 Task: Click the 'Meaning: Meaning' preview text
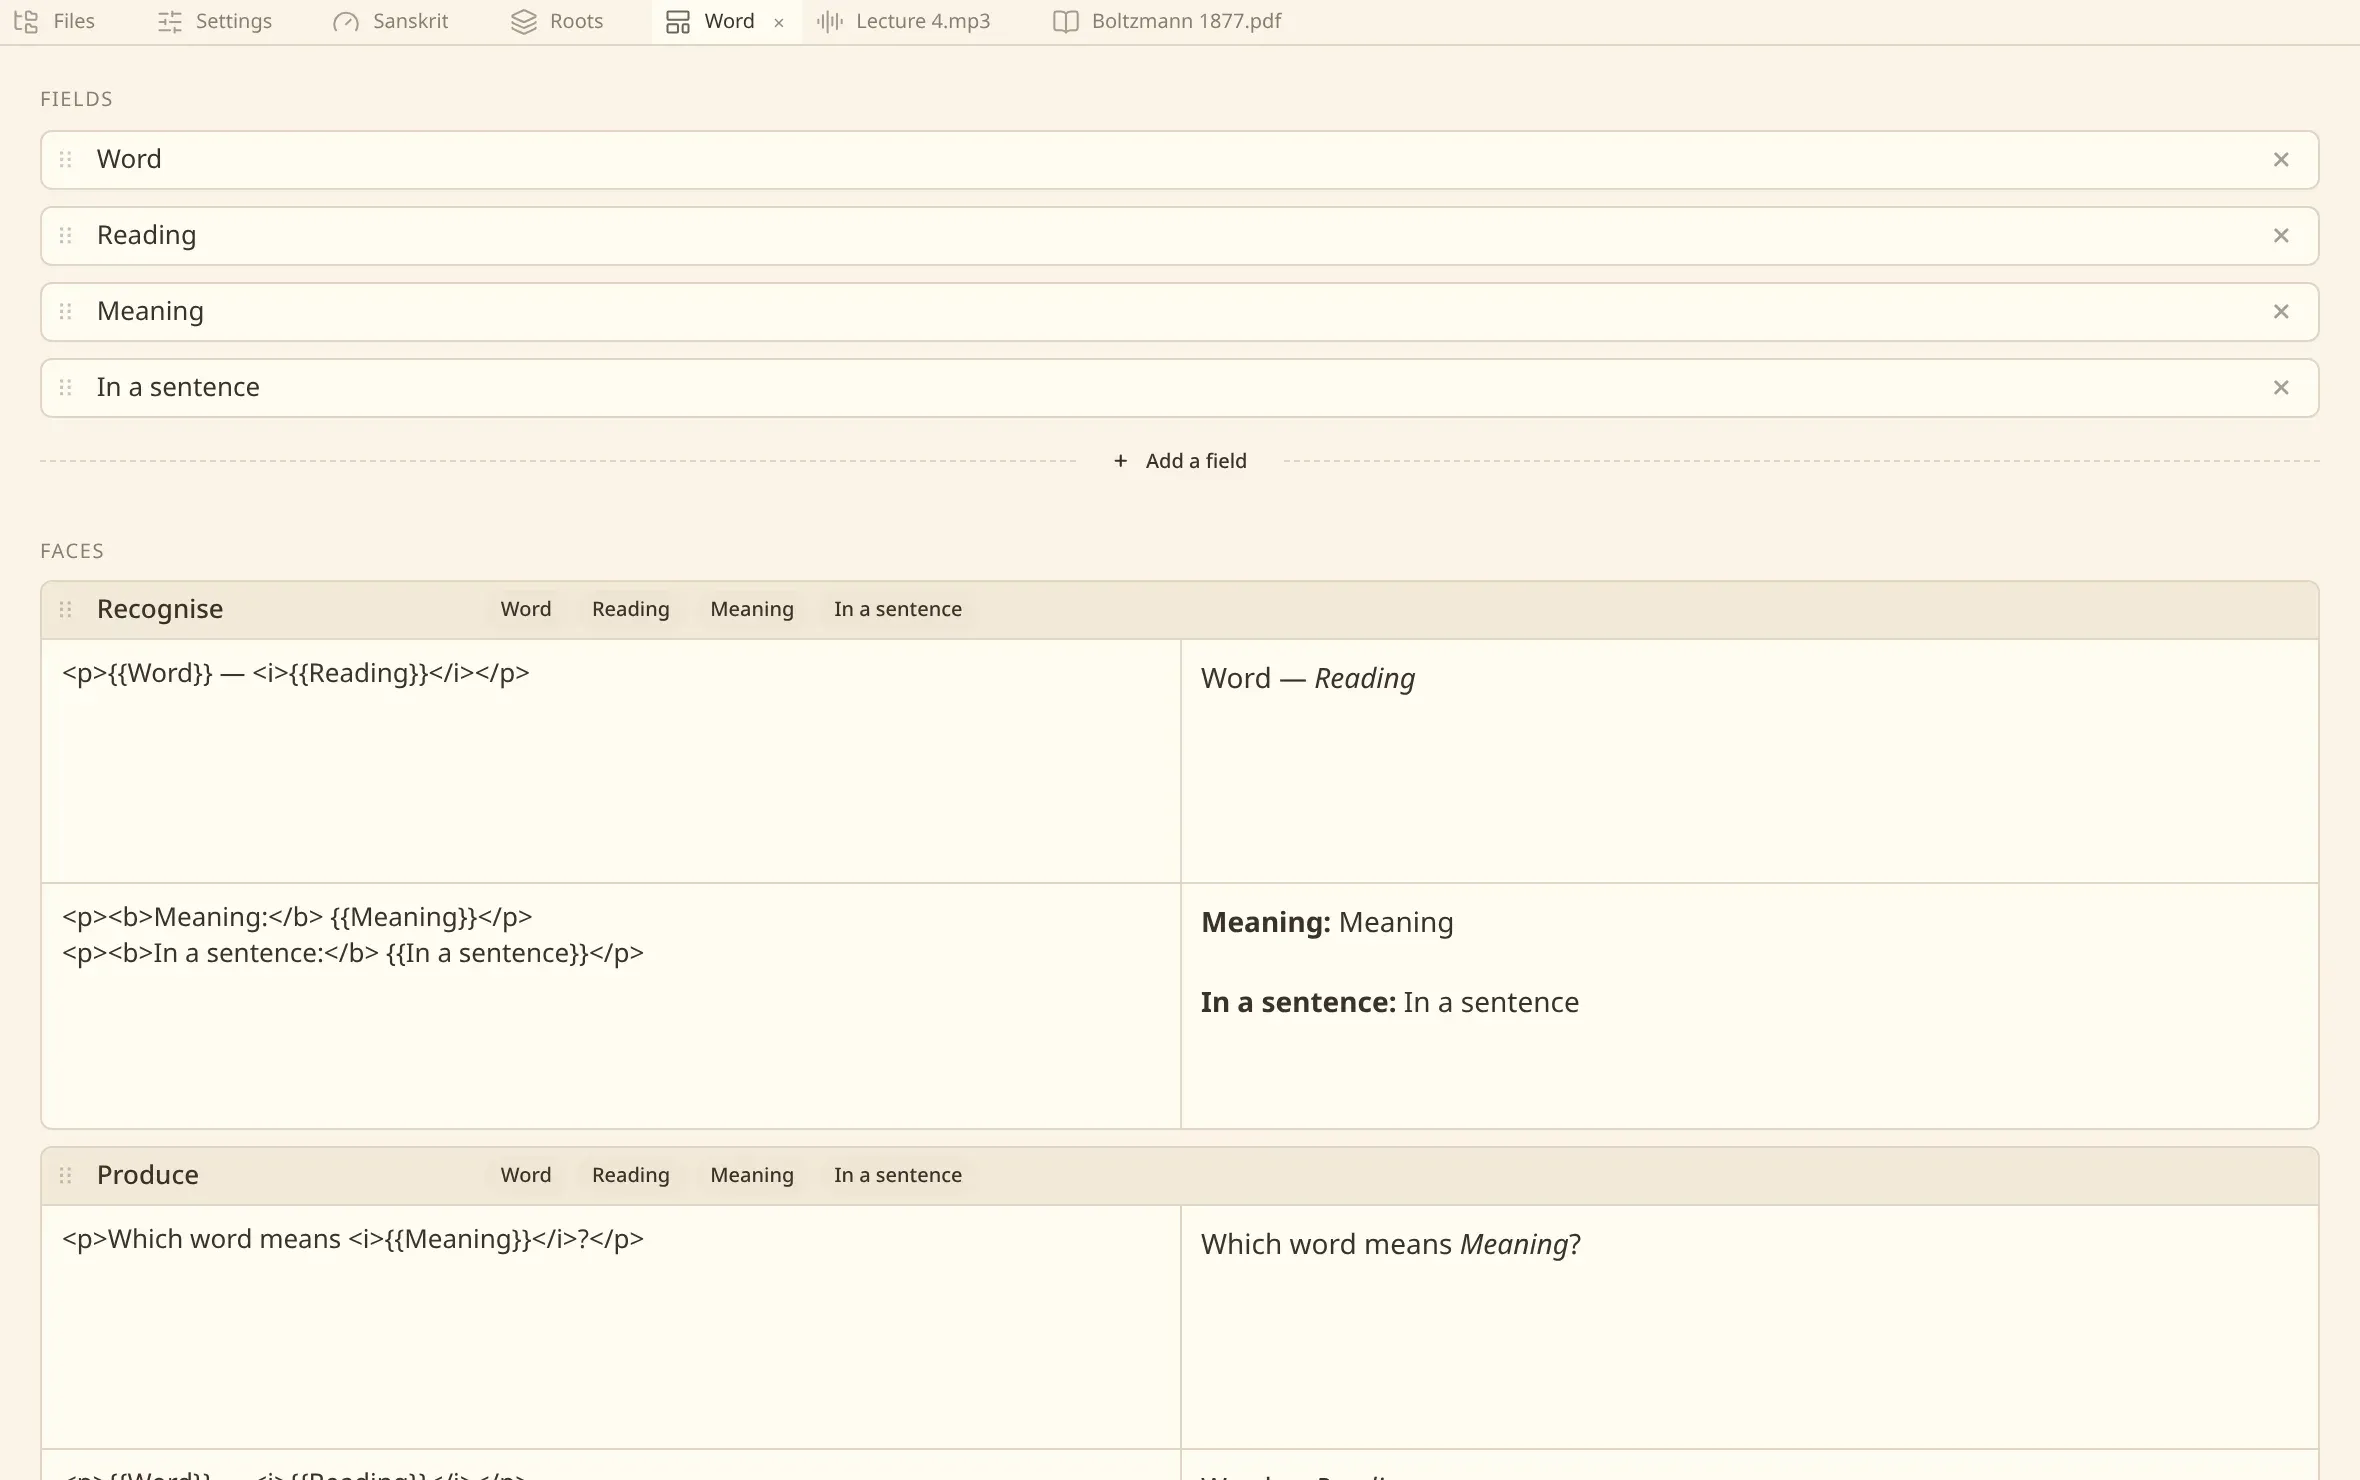1327,923
